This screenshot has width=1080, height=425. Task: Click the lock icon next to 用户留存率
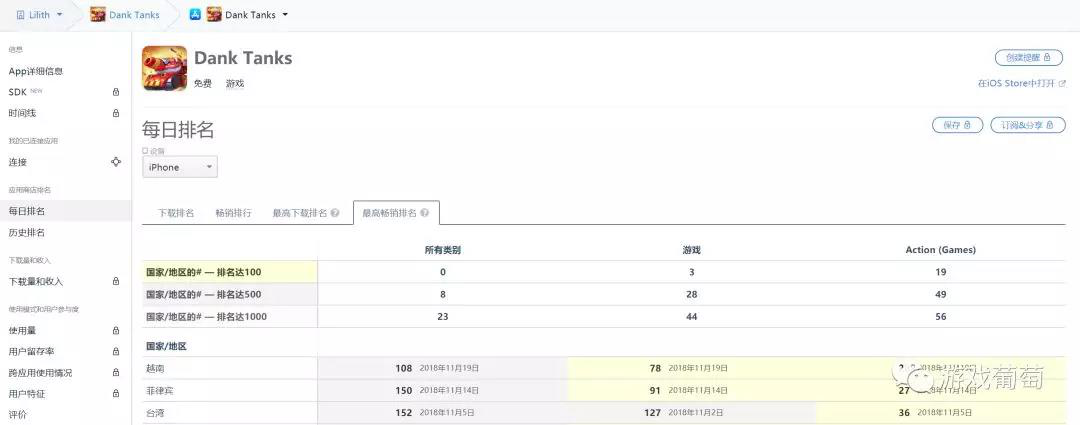tap(116, 352)
